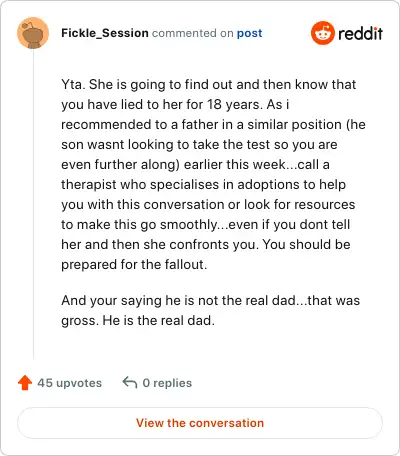Image resolution: width=400 pixels, height=456 pixels.
Task: Click the line mentioning "therapist who specialises"
Action: click(x=203, y=184)
